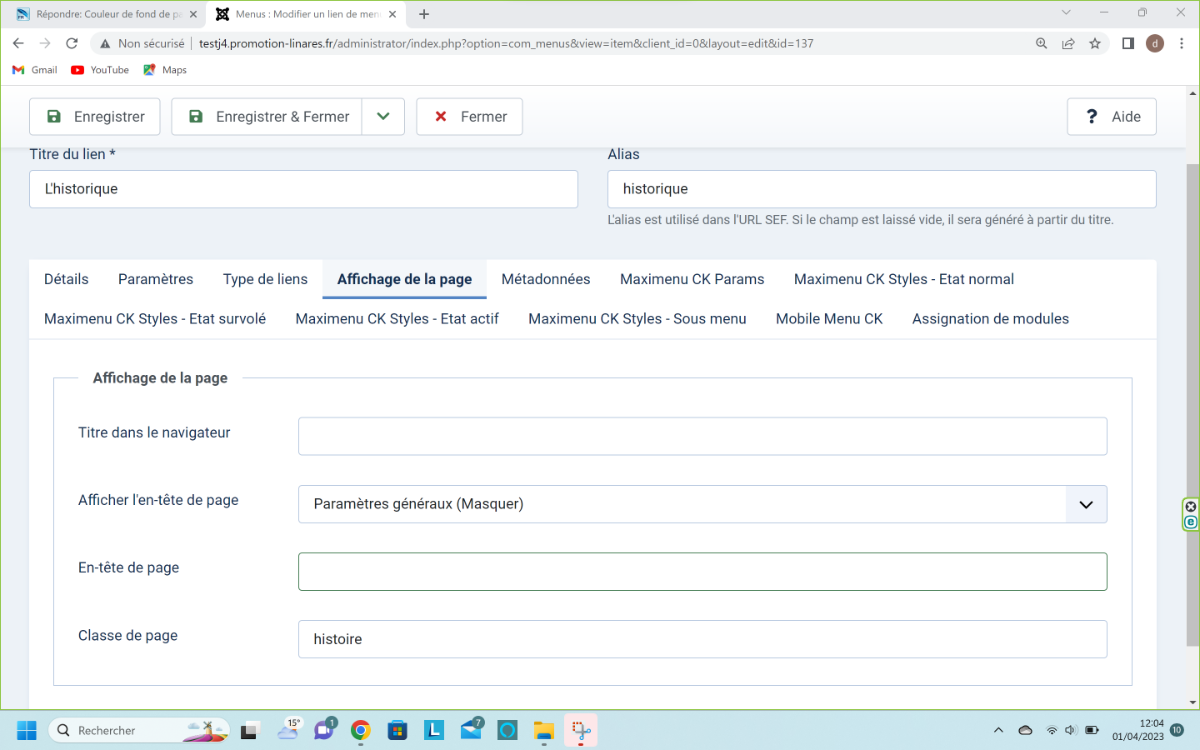Open the Mail app in taskbar
Image resolution: width=1200 pixels, height=750 pixels.
pyautogui.click(x=471, y=730)
